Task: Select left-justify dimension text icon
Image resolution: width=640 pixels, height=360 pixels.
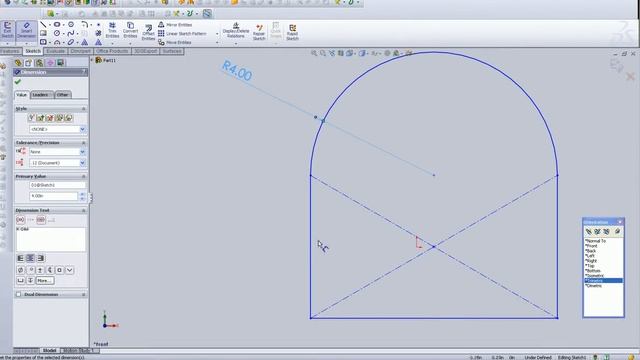Action: 20,258
